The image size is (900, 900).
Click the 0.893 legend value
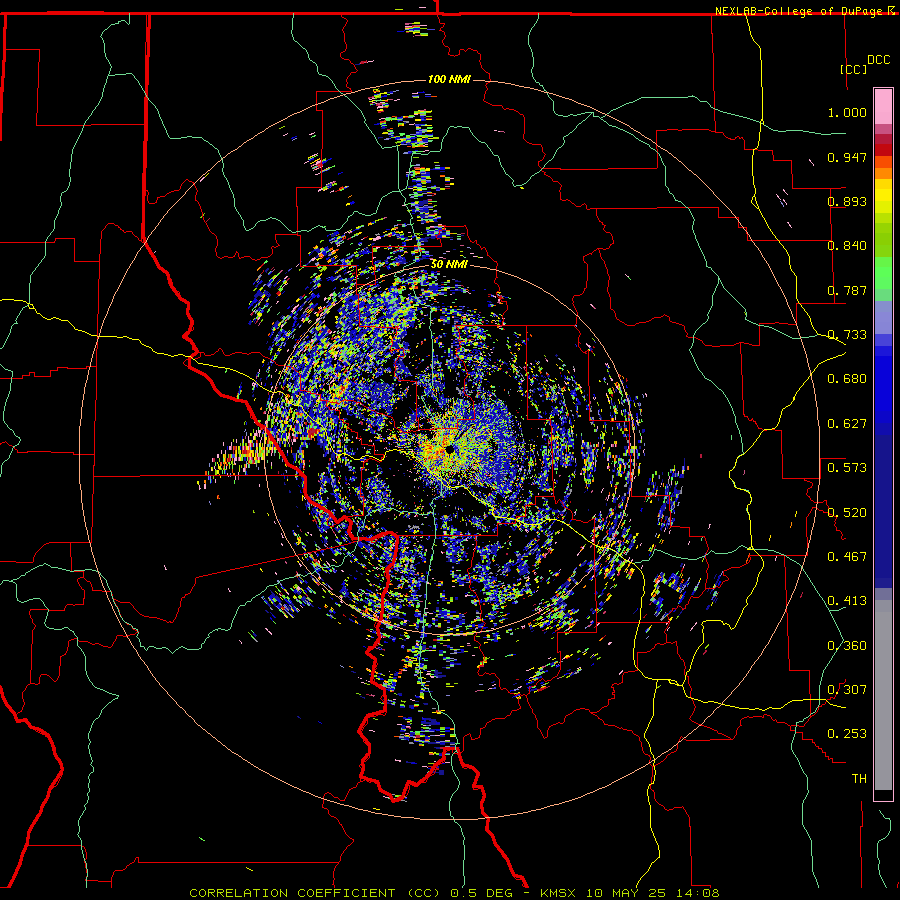coord(847,201)
